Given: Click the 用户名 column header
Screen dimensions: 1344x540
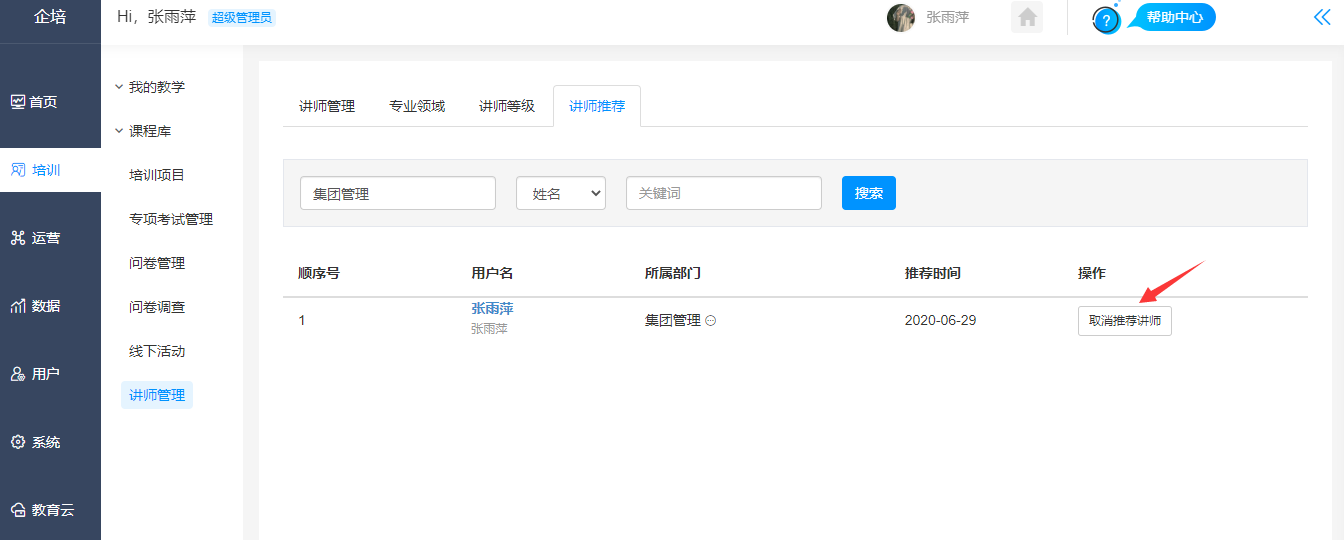Looking at the screenshot, I should [492, 273].
